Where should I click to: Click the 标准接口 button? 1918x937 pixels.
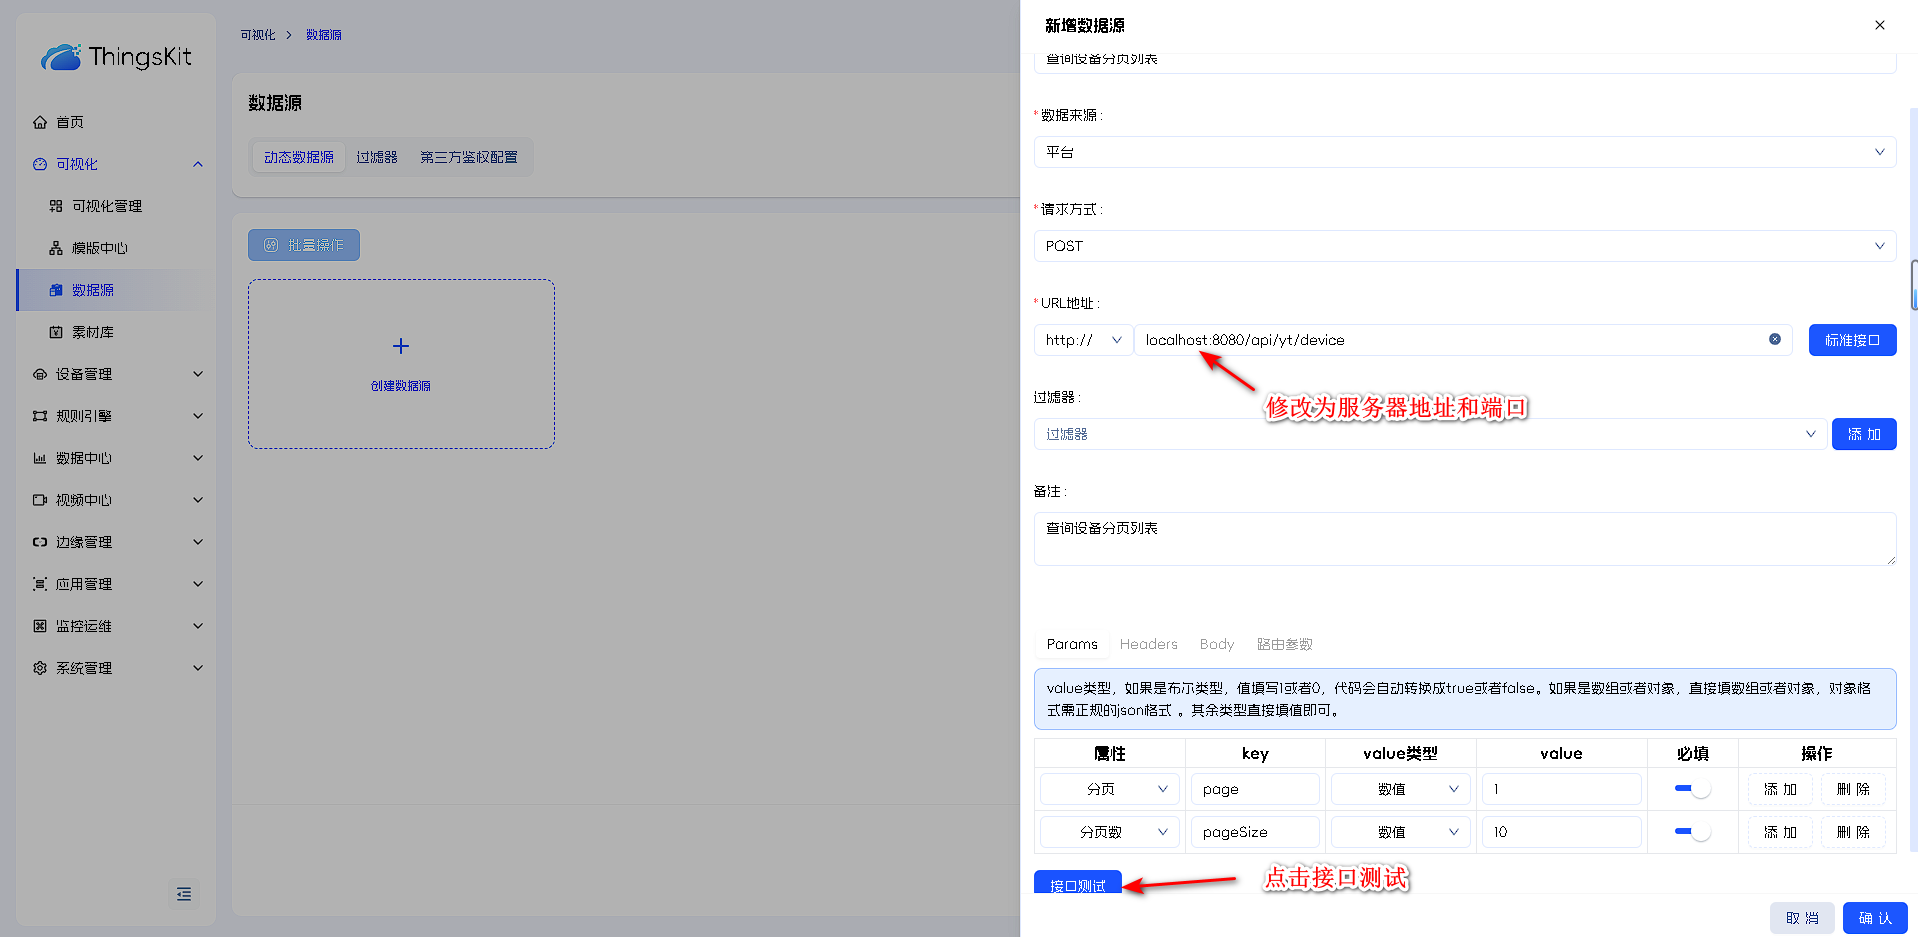(x=1852, y=340)
